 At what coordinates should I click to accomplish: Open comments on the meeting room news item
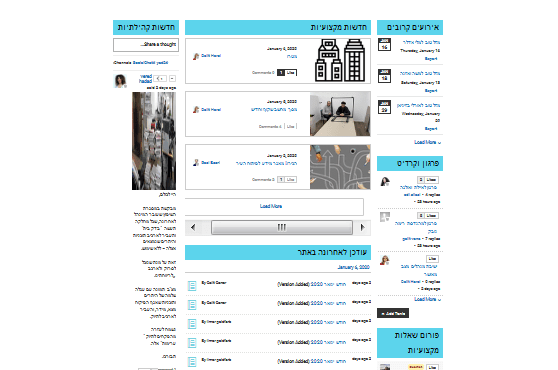270,126
